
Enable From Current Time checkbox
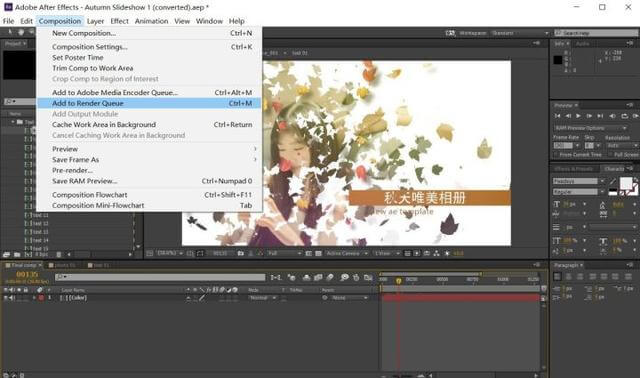coord(556,155)
